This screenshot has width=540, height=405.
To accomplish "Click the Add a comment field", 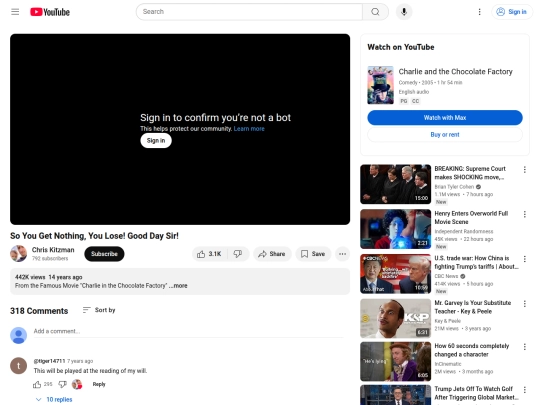I will pos(188,331).
